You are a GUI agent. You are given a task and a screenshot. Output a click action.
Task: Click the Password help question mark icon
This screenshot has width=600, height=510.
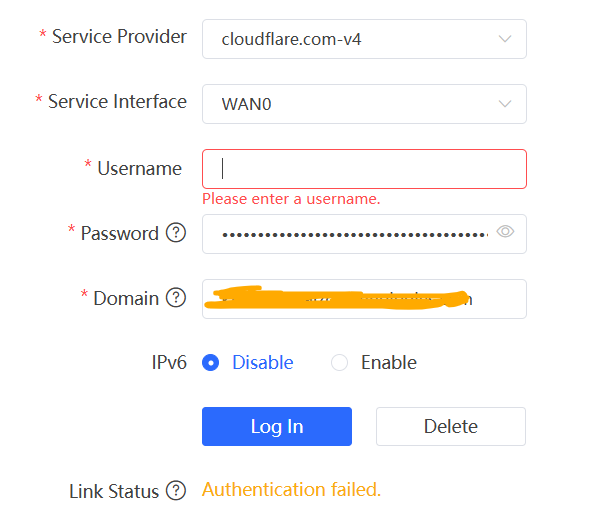click(176, 233)
